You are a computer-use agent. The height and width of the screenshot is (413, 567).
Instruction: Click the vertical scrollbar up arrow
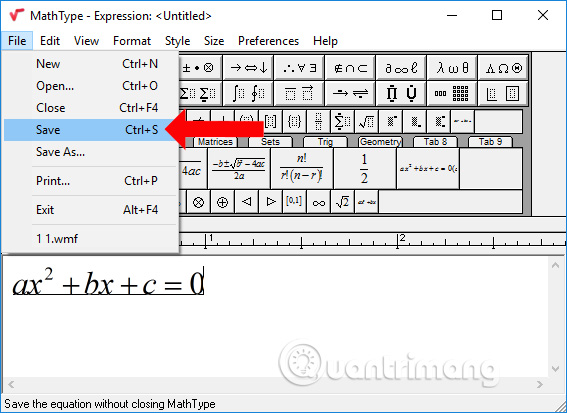pos(556,265)
